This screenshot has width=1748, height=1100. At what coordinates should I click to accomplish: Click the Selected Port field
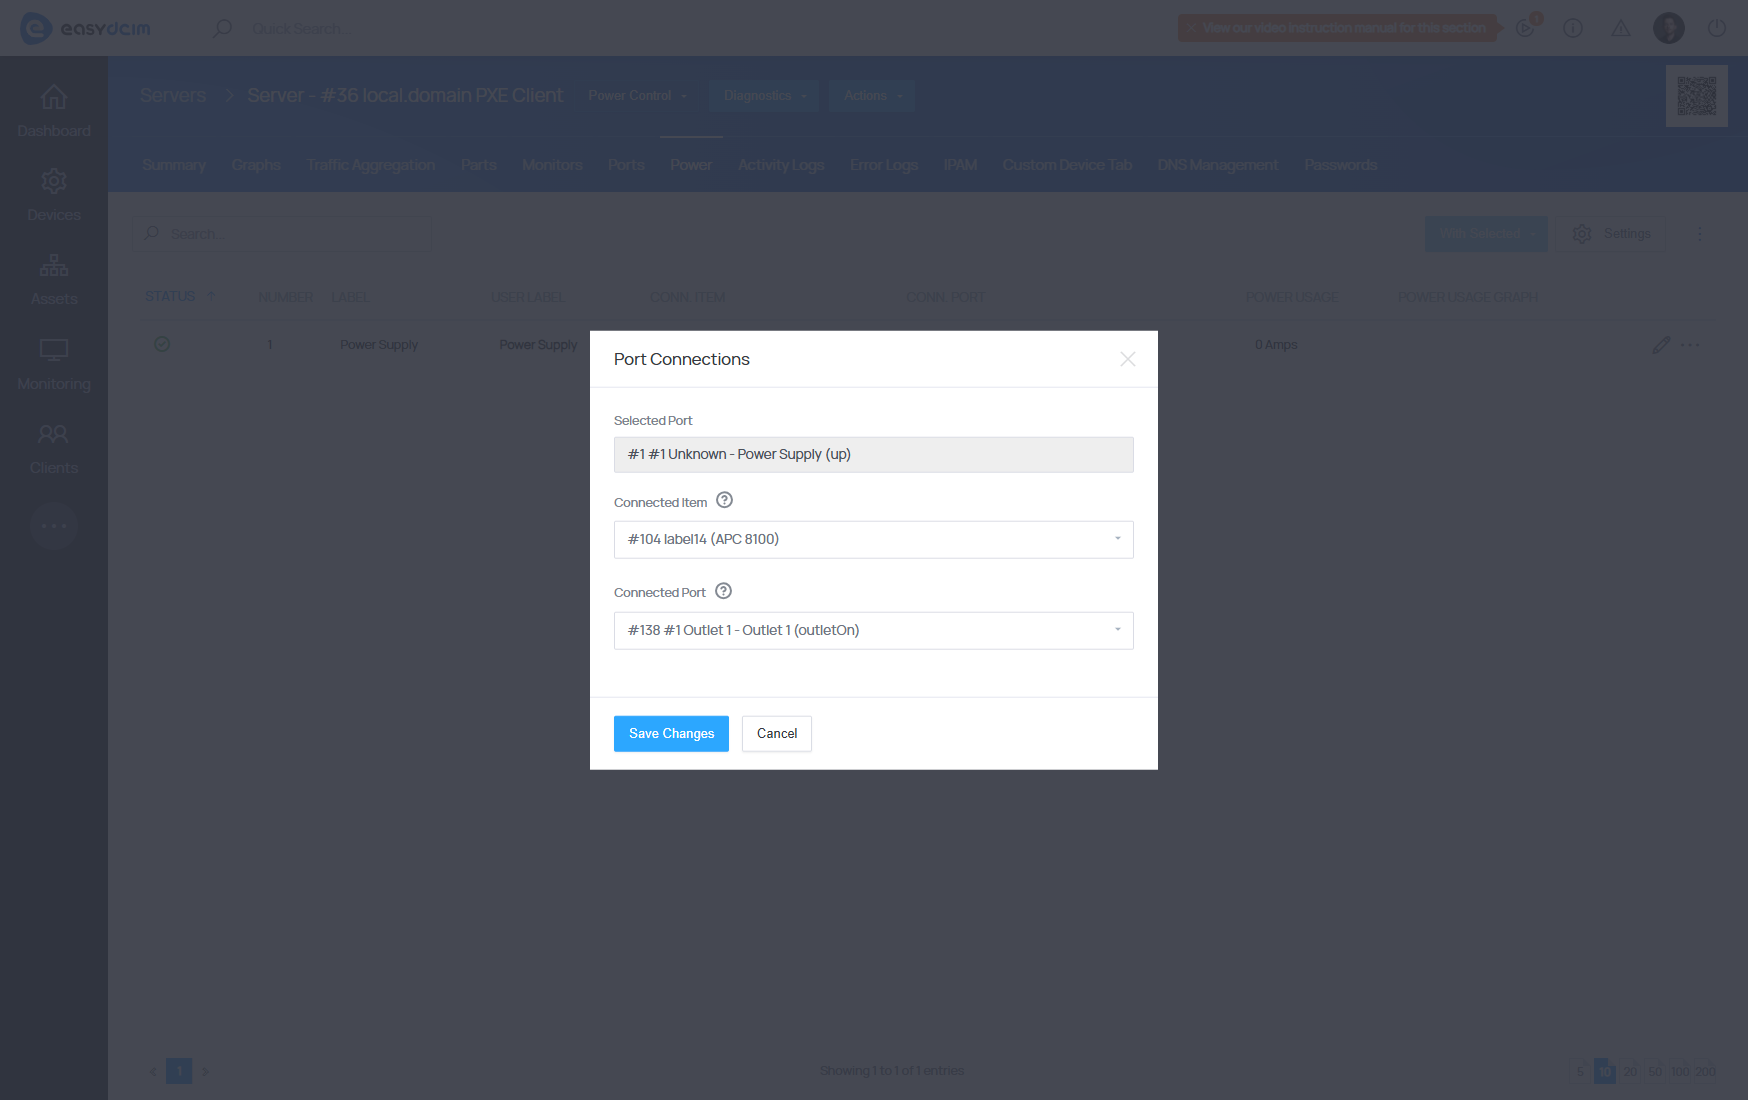(873, 454)
